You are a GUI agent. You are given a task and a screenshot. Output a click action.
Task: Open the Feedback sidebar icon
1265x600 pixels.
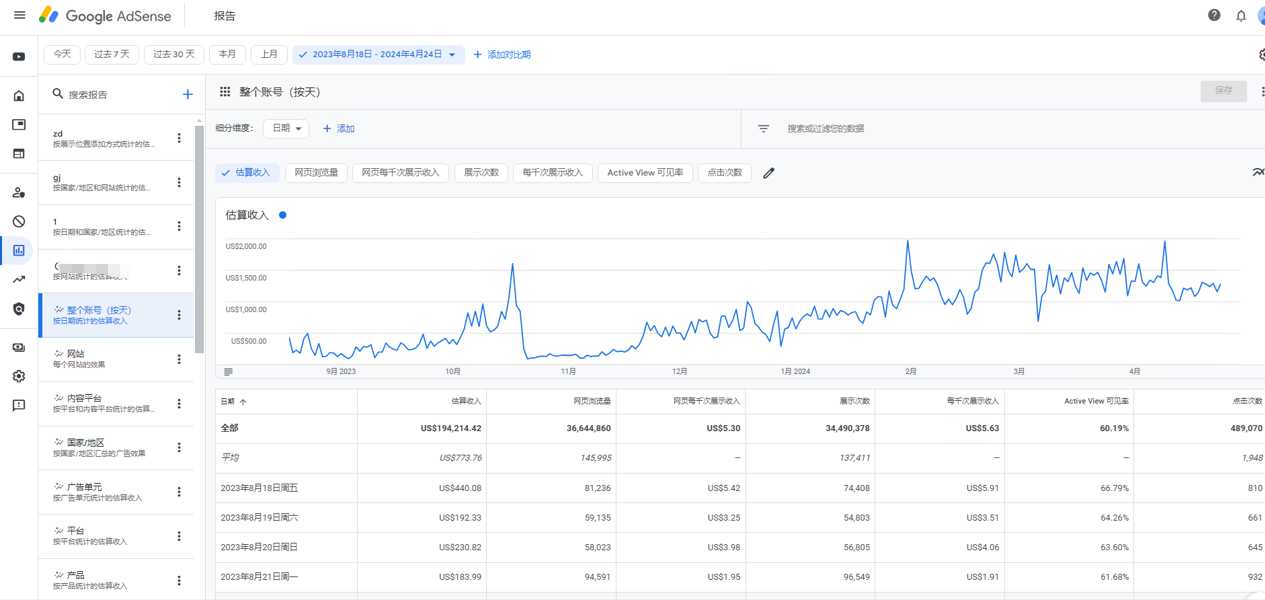[x=19, y=406]
